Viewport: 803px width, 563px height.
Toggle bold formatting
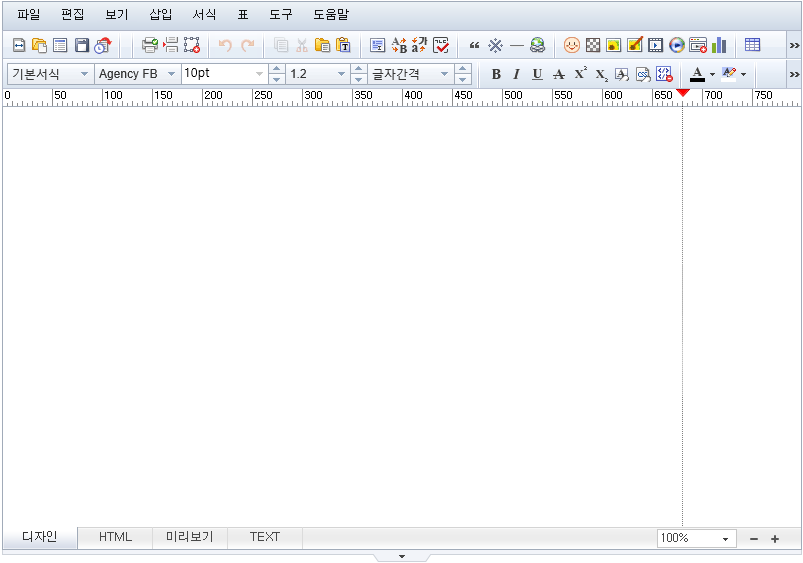pos(496,74)
